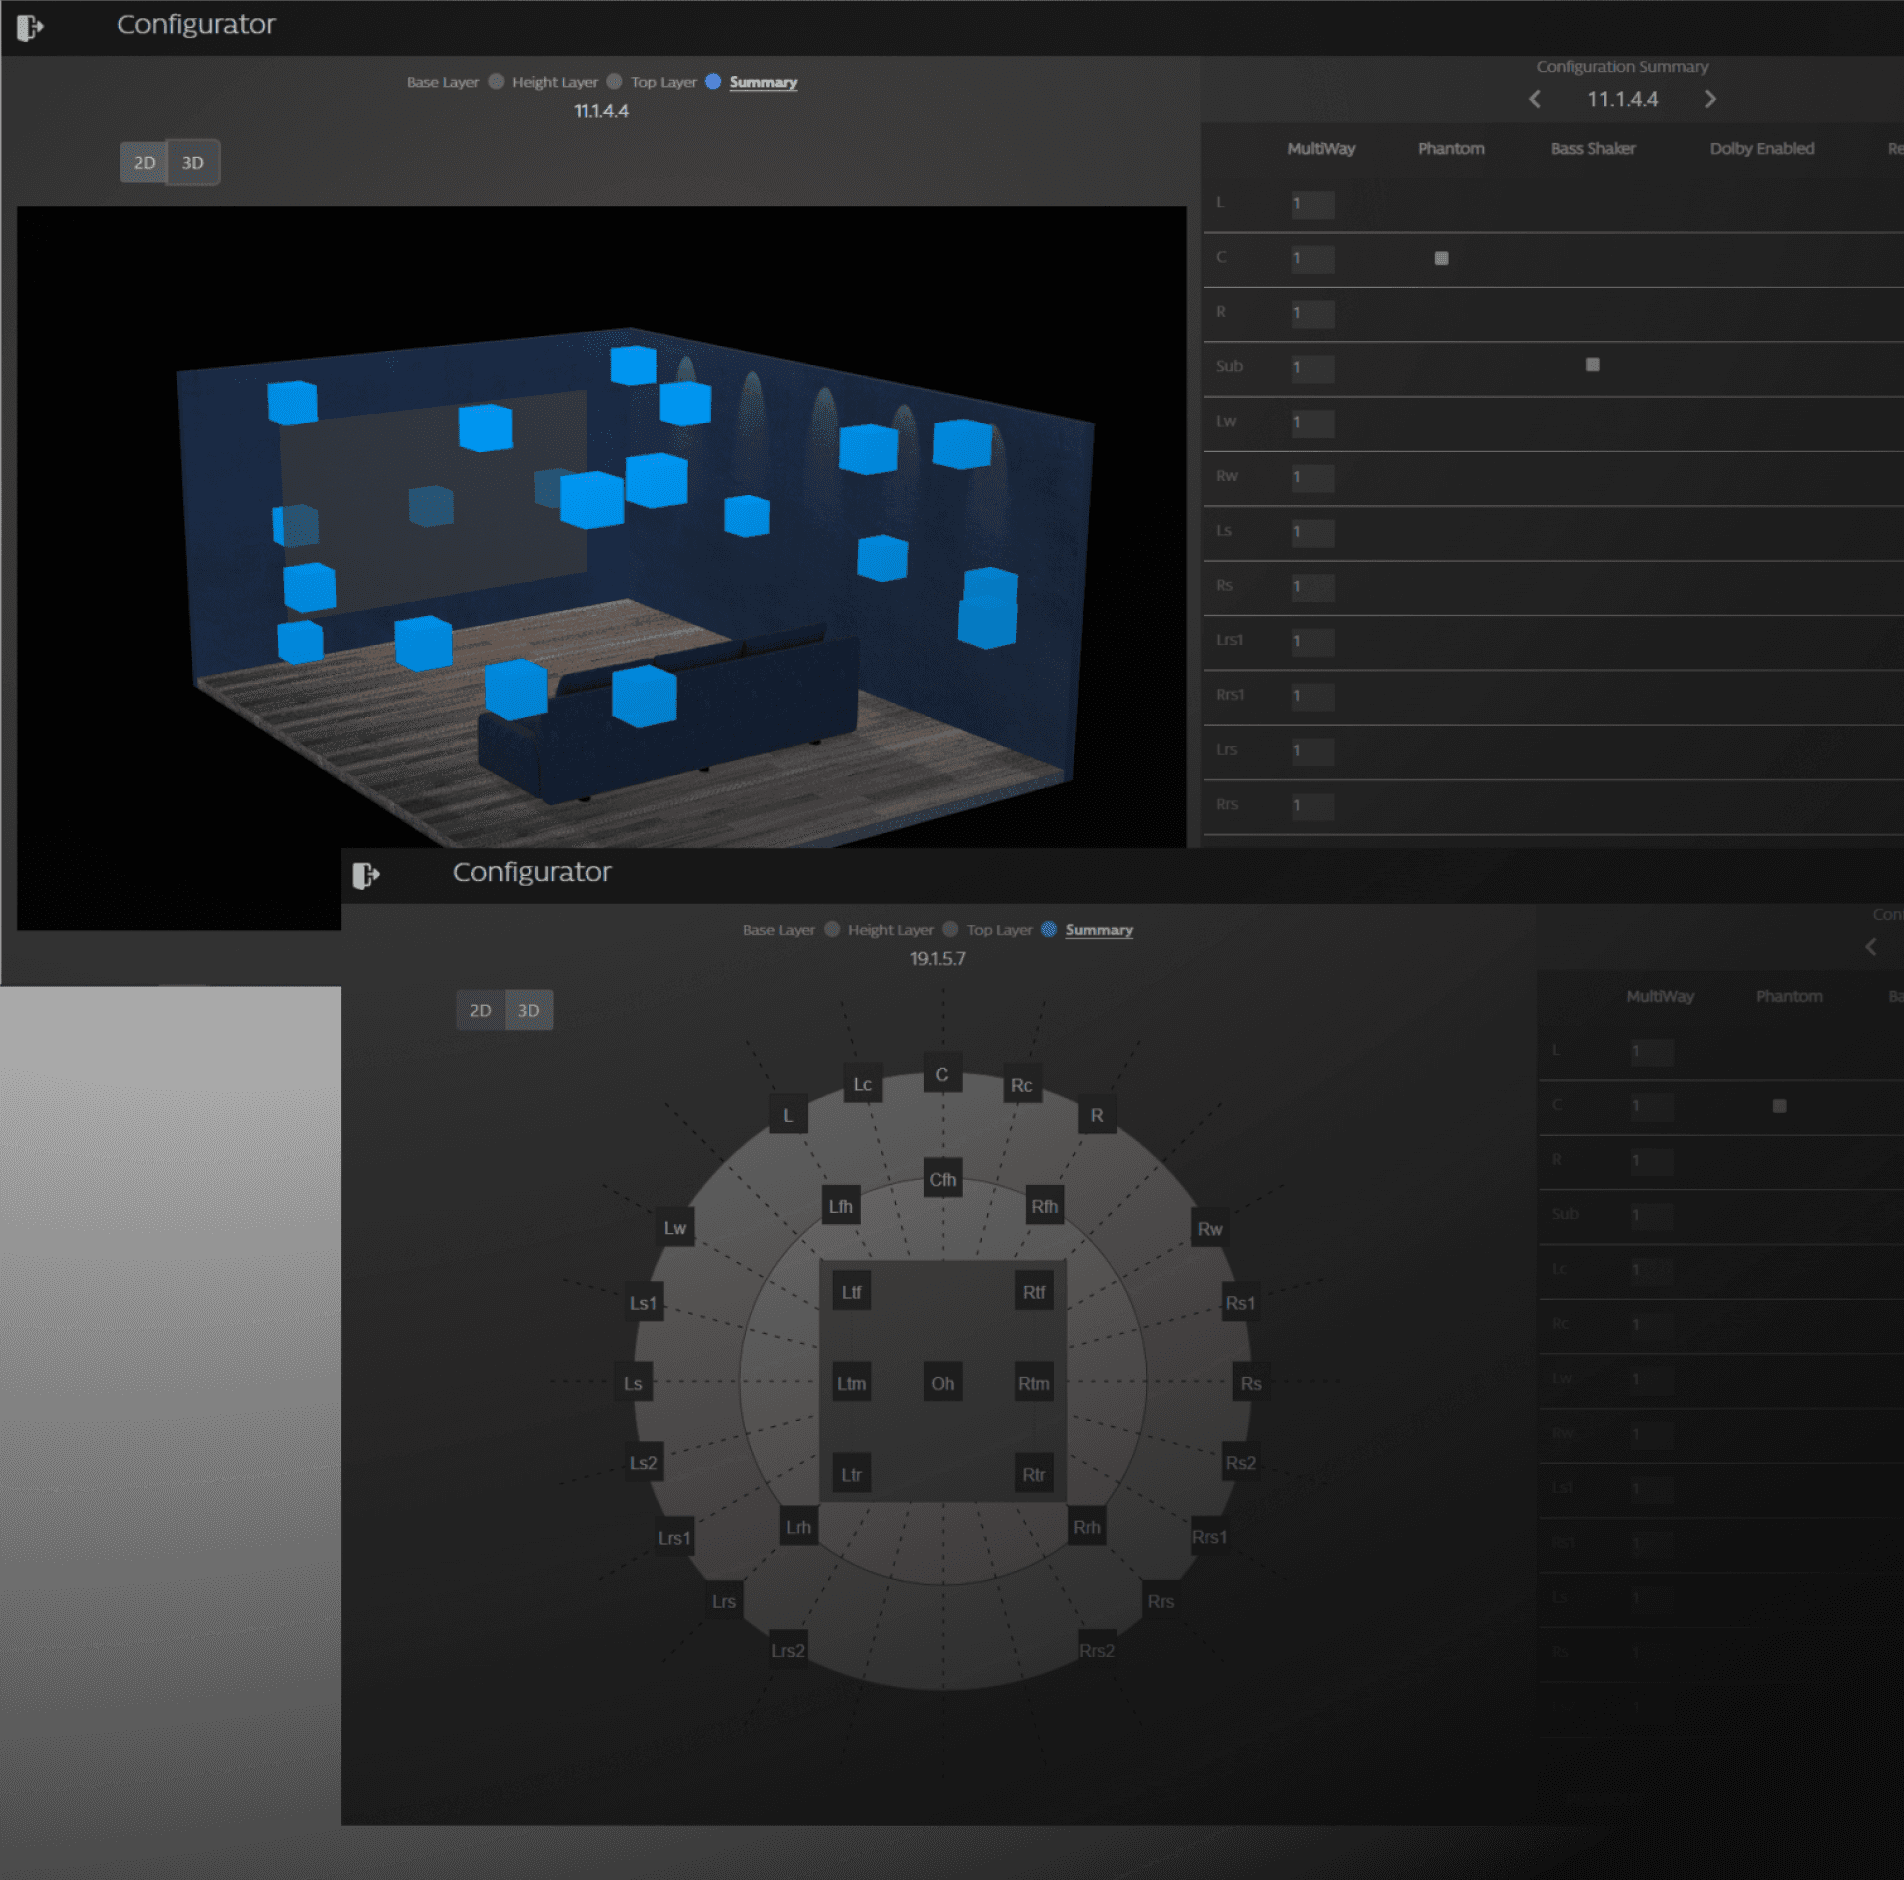The height and width of the screenshot is (1880, 1904).
Task: Select Height Layer radio in lower window
Action: (950, 929)
